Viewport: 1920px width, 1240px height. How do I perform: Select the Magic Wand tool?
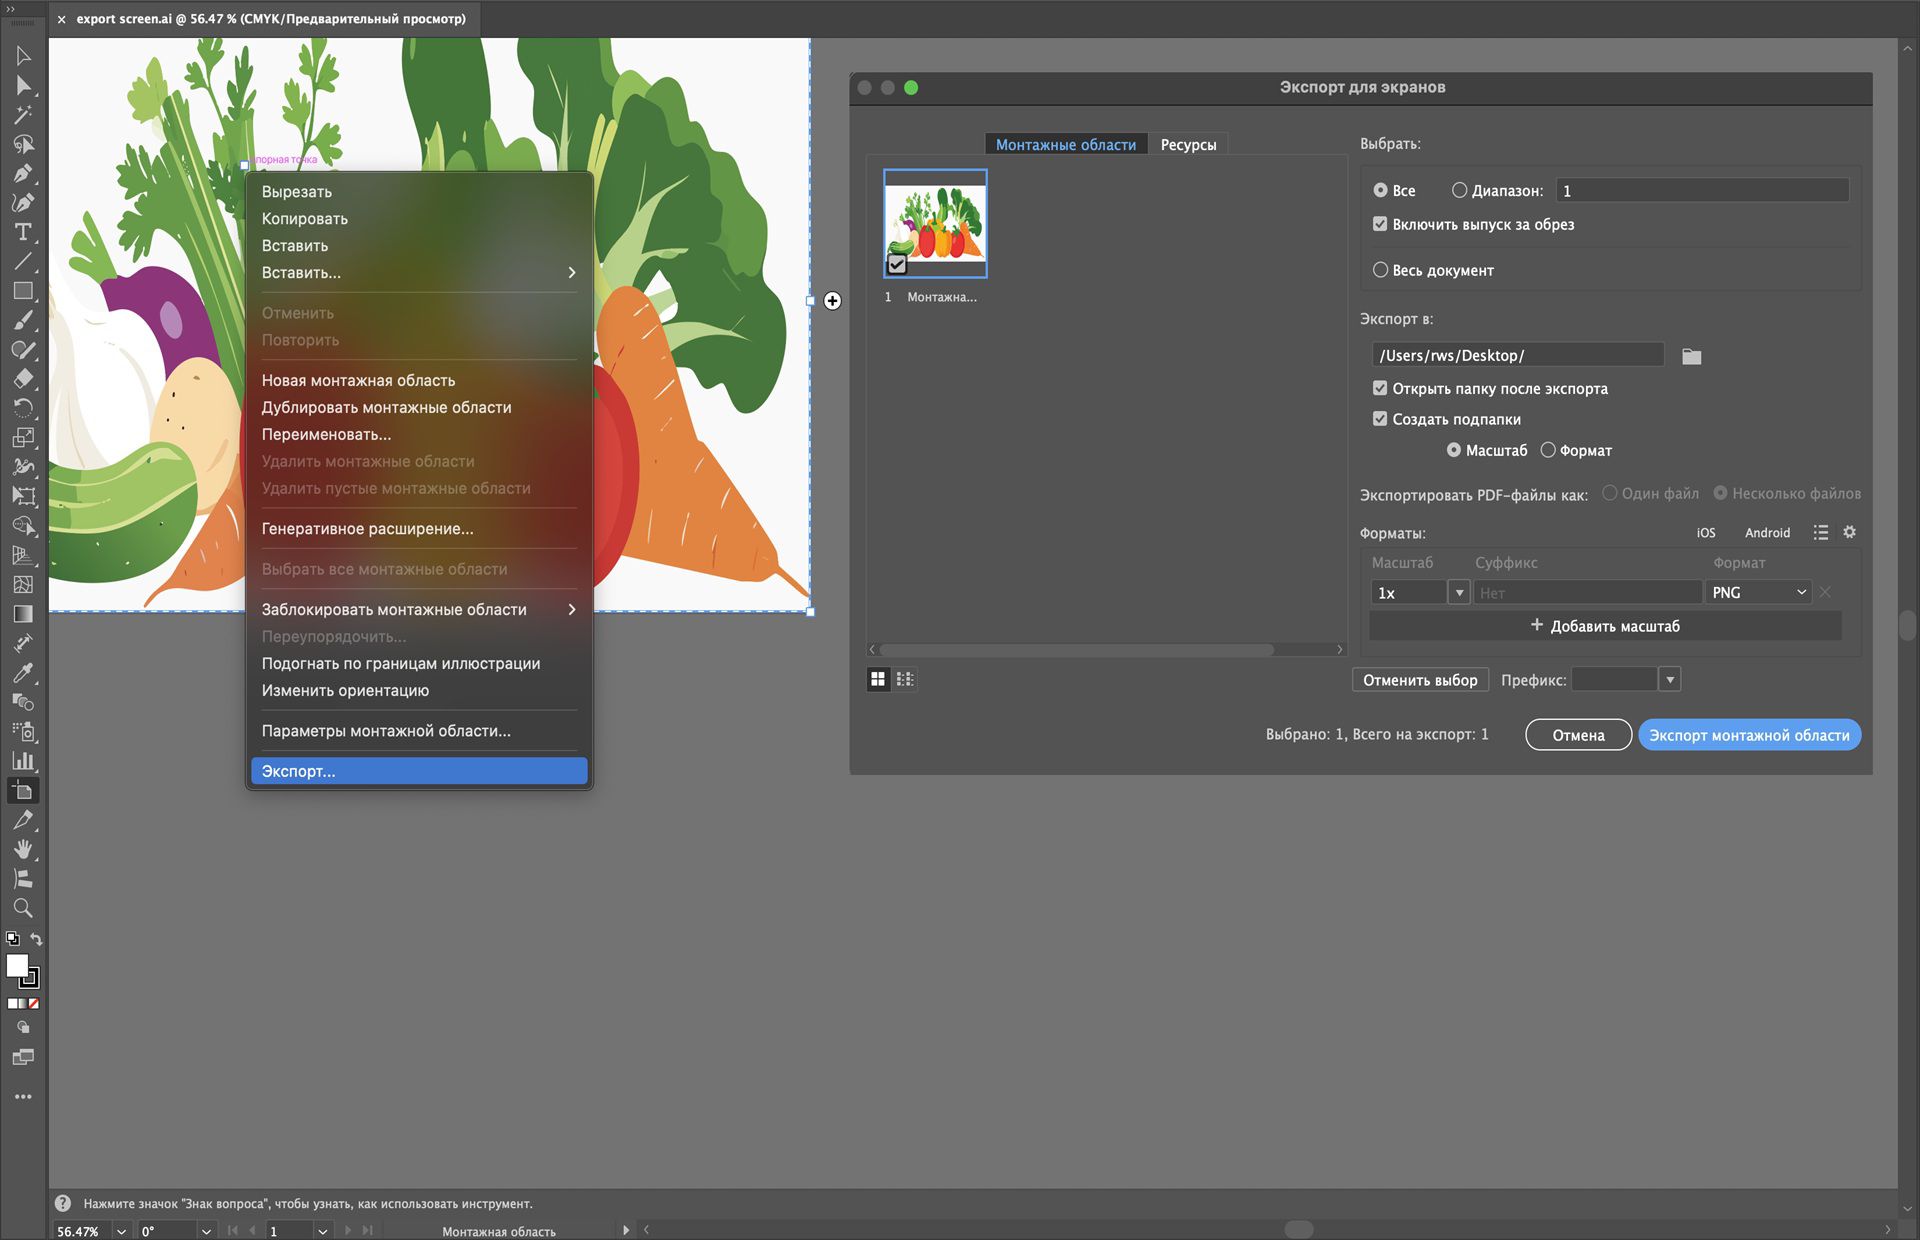(x=23, y=115)
